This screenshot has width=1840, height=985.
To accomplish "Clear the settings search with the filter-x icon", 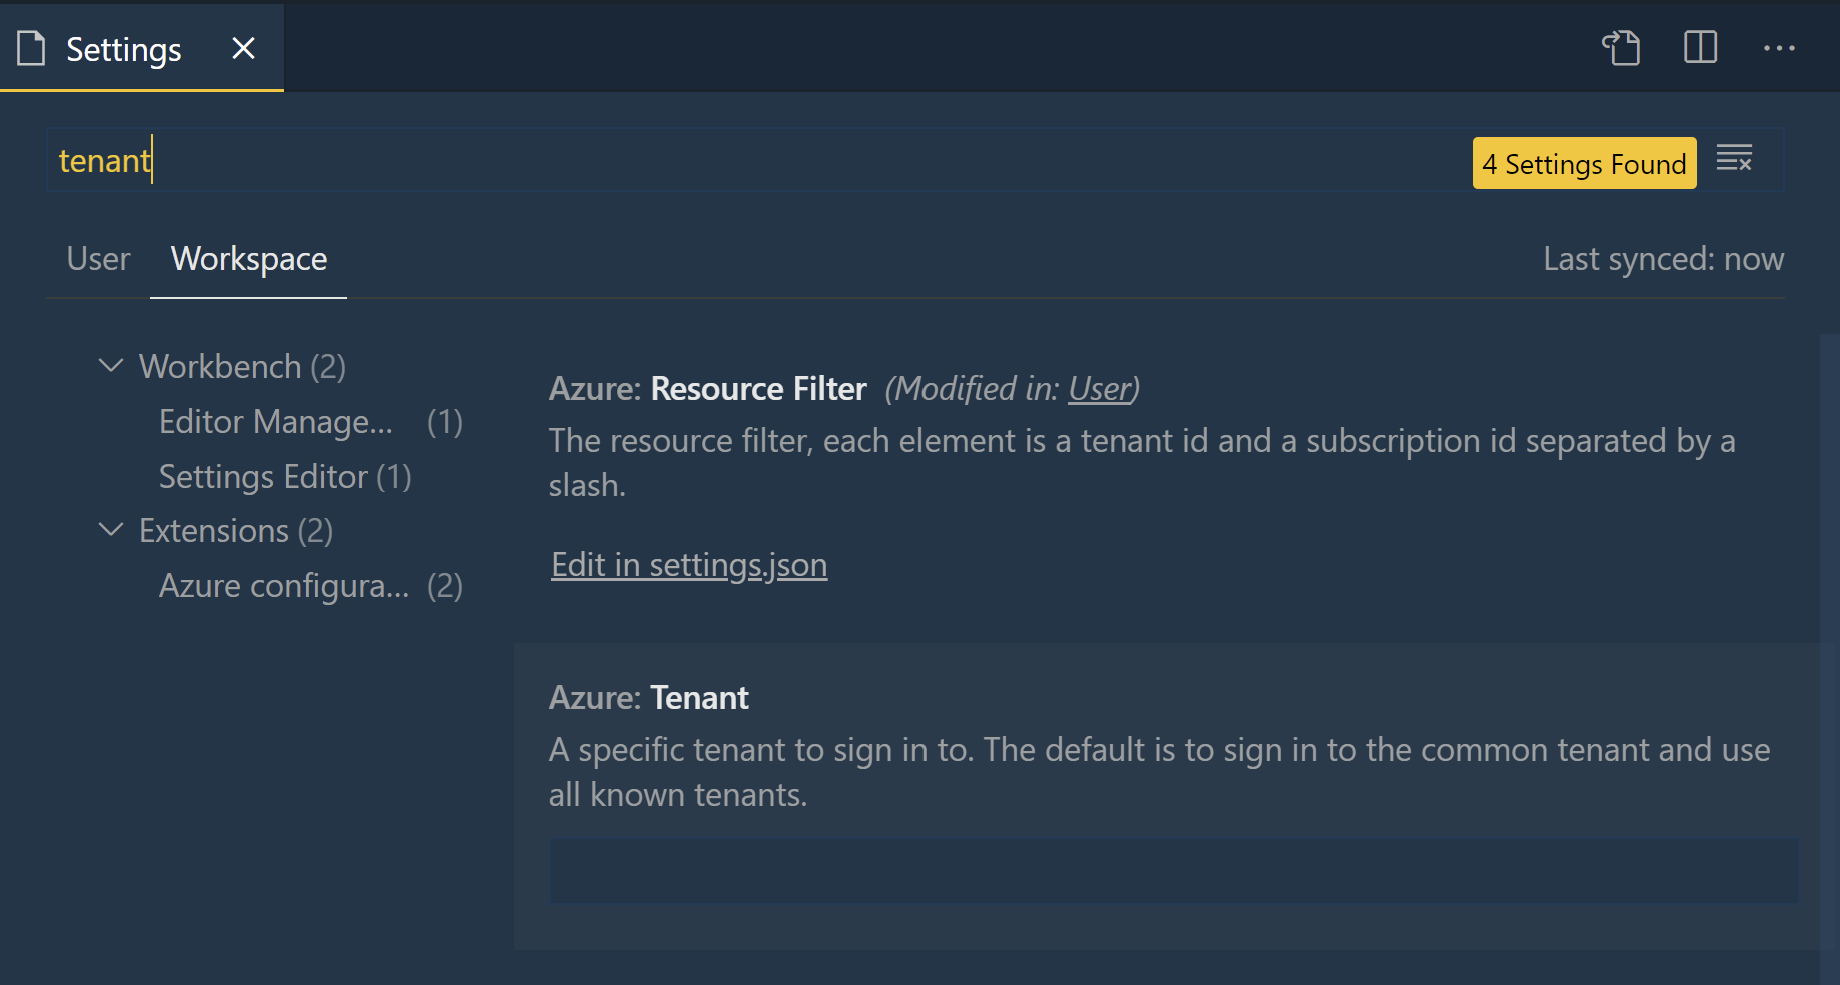I will 1735,158.
